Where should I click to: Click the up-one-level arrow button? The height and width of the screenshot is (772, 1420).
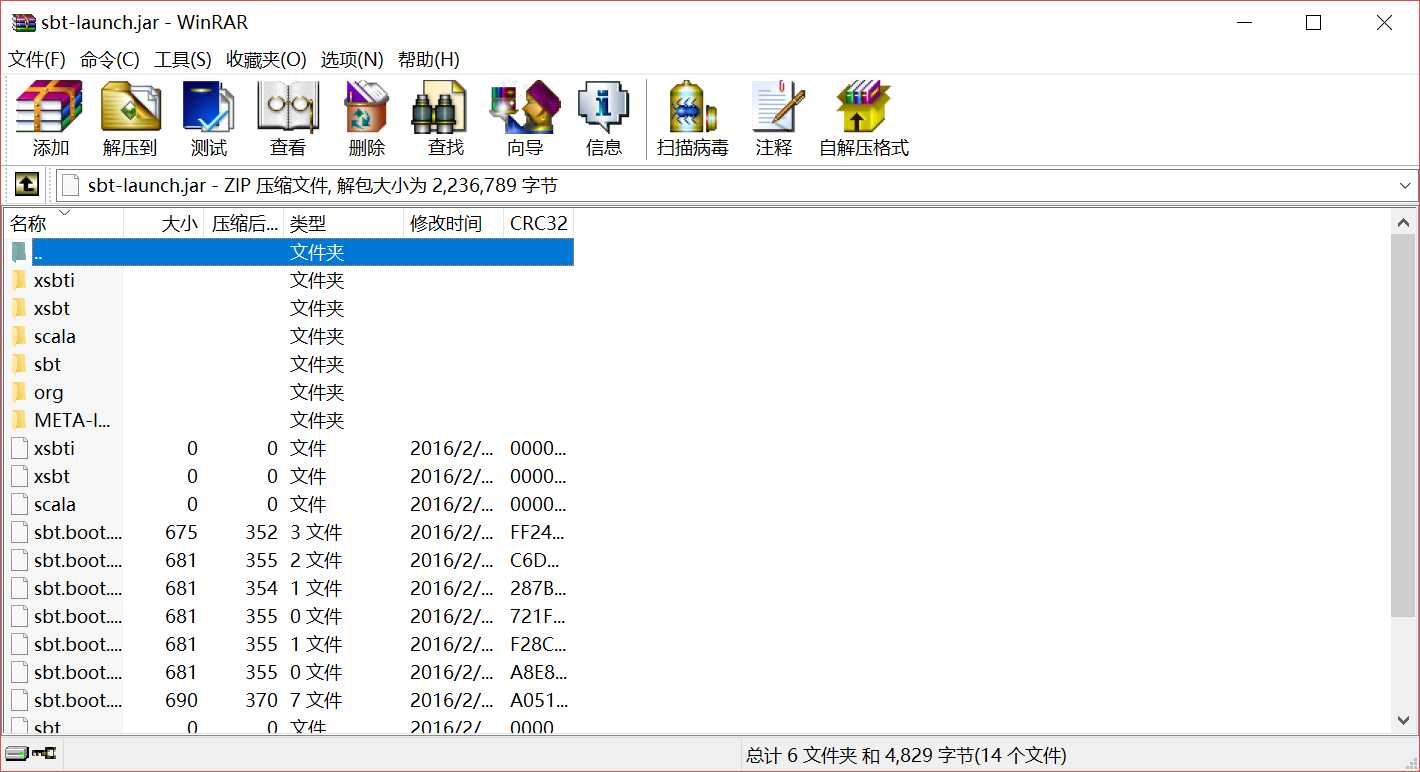[x=26, y=184]
